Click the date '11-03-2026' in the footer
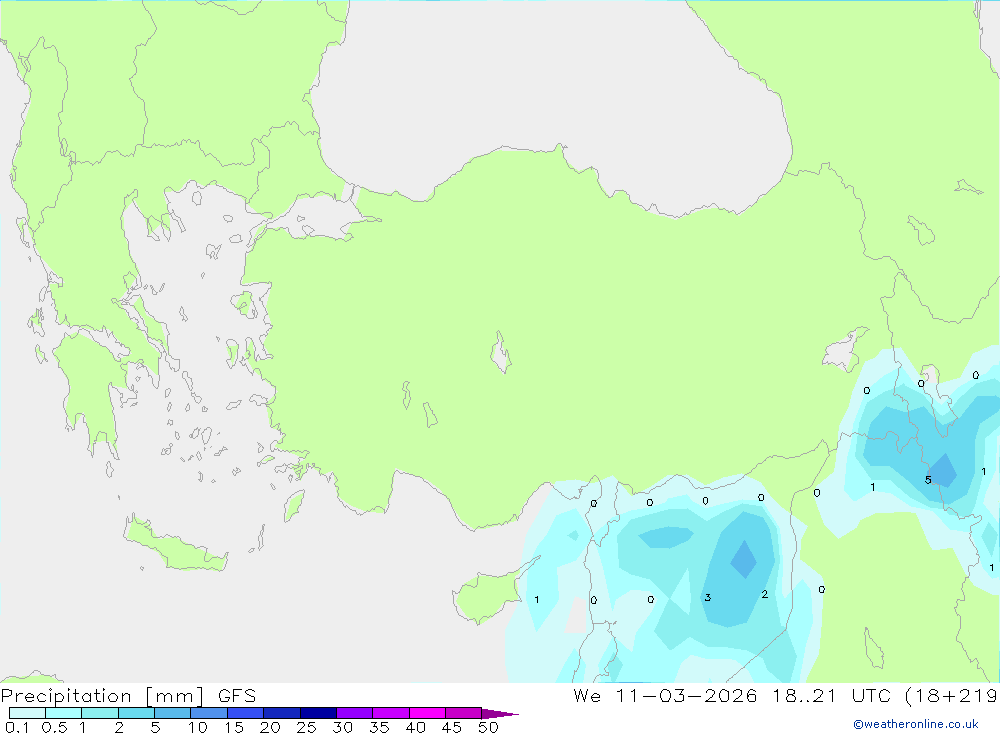Screen dimensions: 1000x733 [686, 695]
